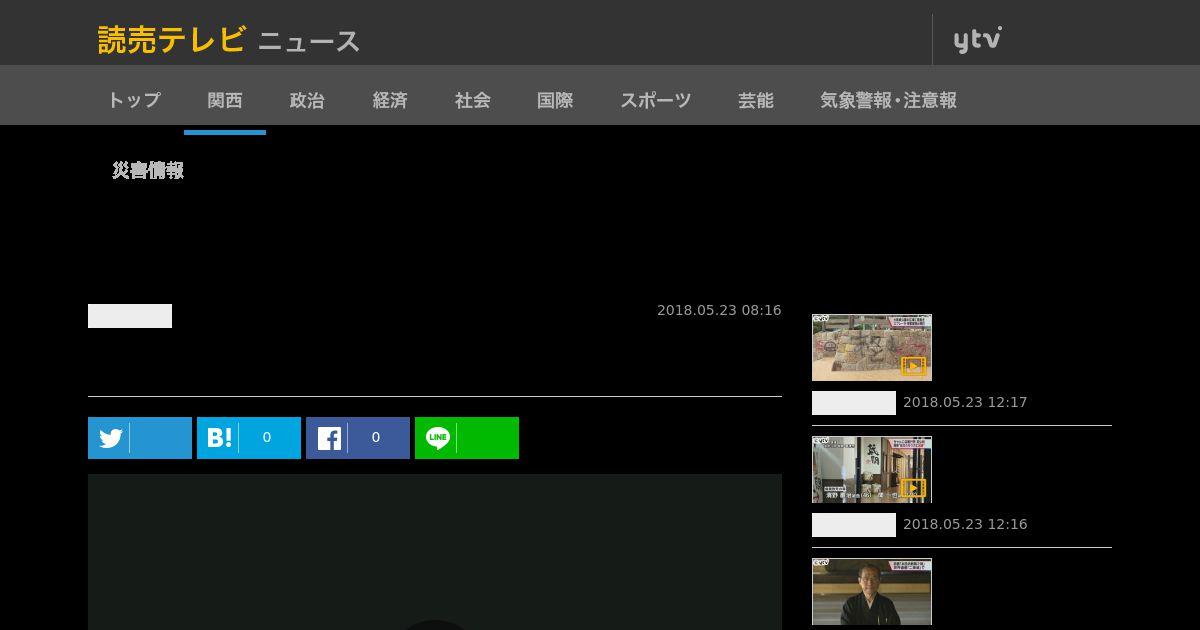Click the main article video player

[x=435, y=552]
